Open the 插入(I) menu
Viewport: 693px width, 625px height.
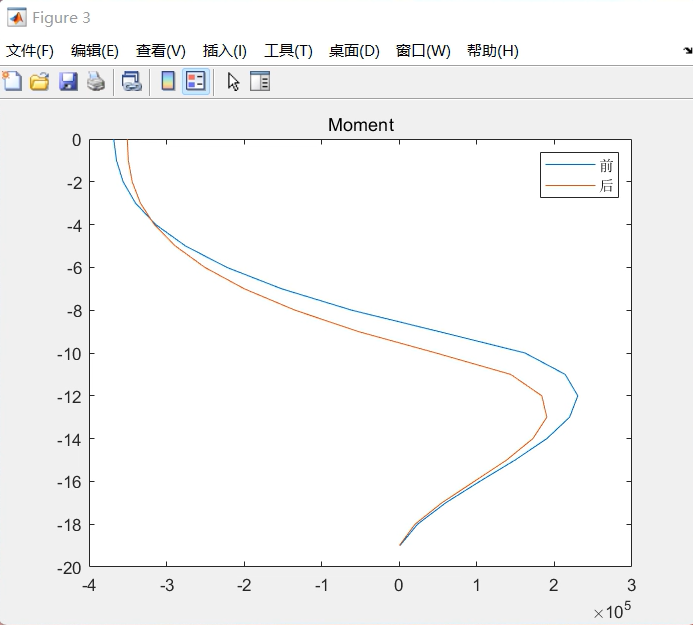[x=225, y=51]
